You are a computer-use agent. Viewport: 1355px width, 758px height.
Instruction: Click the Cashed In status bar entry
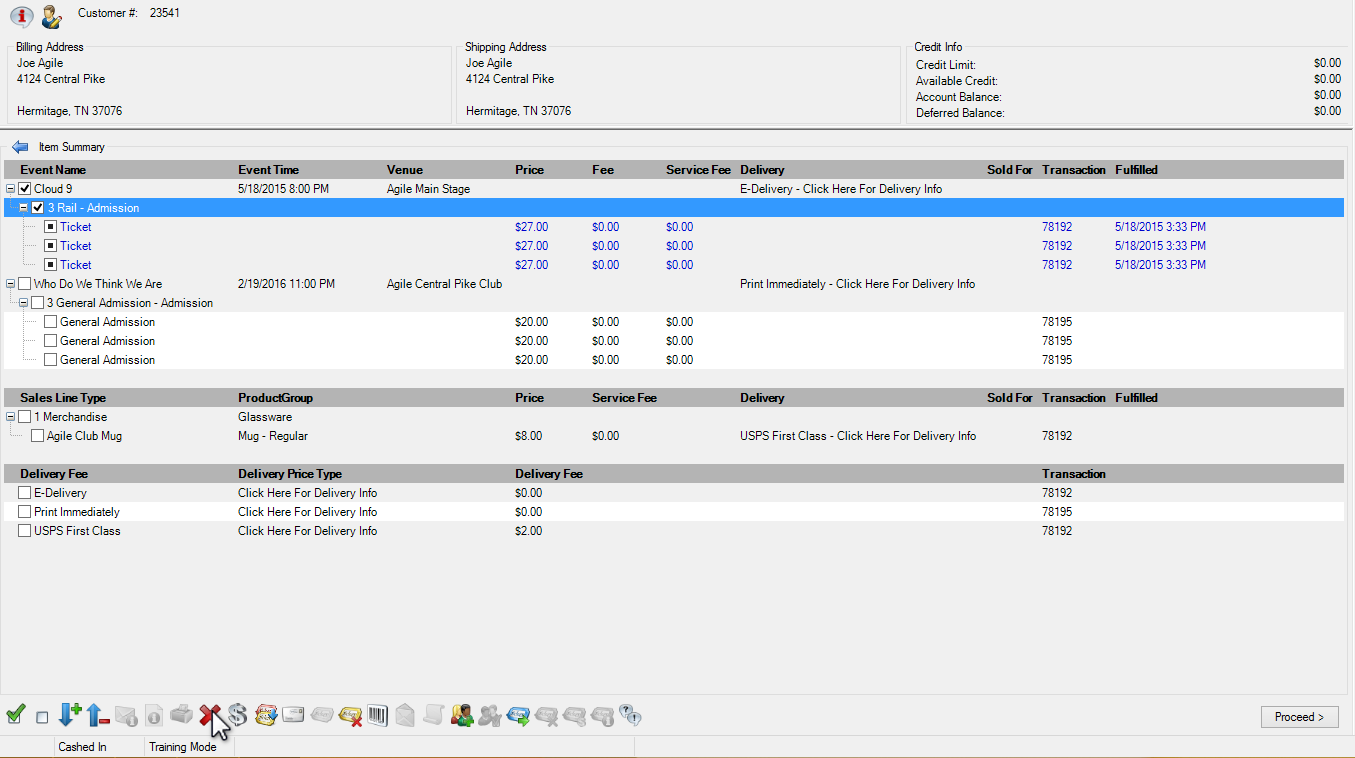[x=82, y=747]
